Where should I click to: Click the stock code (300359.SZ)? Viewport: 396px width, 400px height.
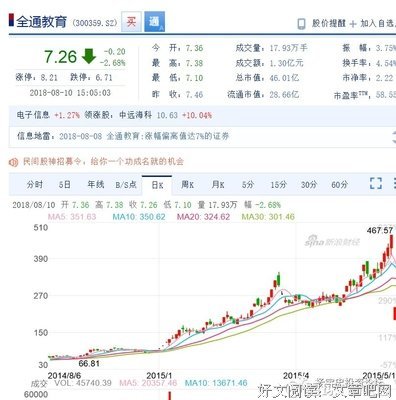pos(95,23)
